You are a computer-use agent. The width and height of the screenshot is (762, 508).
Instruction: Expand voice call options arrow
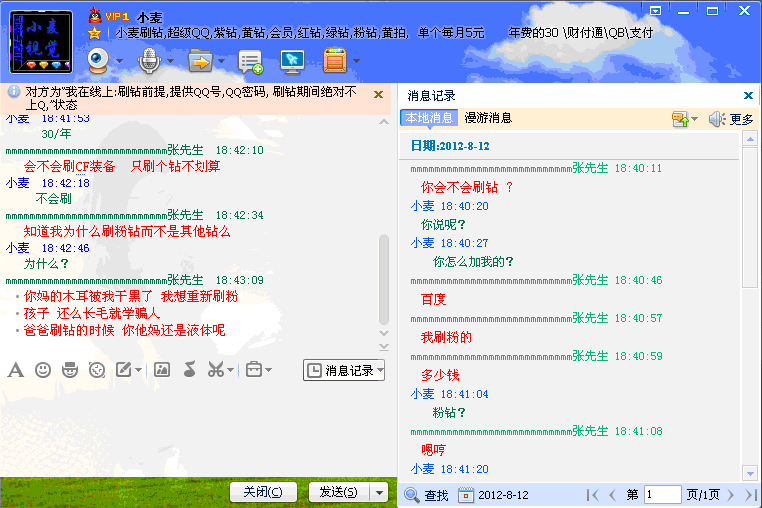point(170,61)
